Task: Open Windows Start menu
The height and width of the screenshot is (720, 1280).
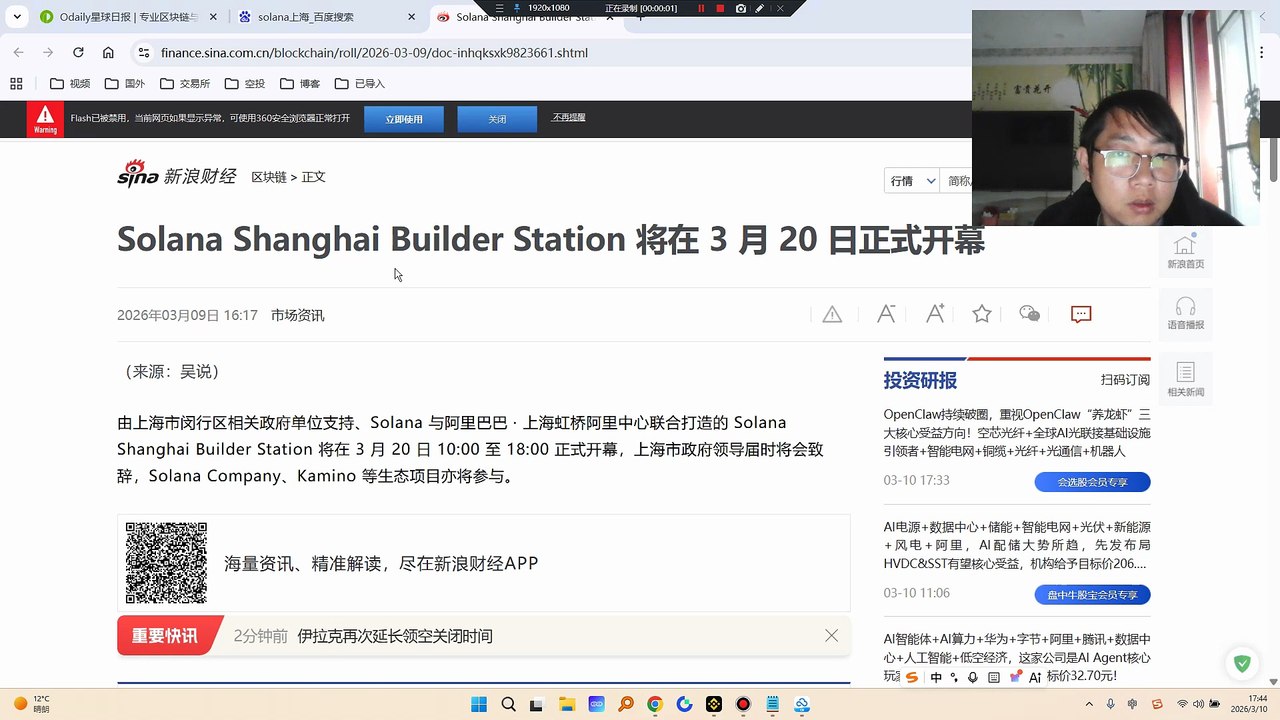Action: pos(478,704)
